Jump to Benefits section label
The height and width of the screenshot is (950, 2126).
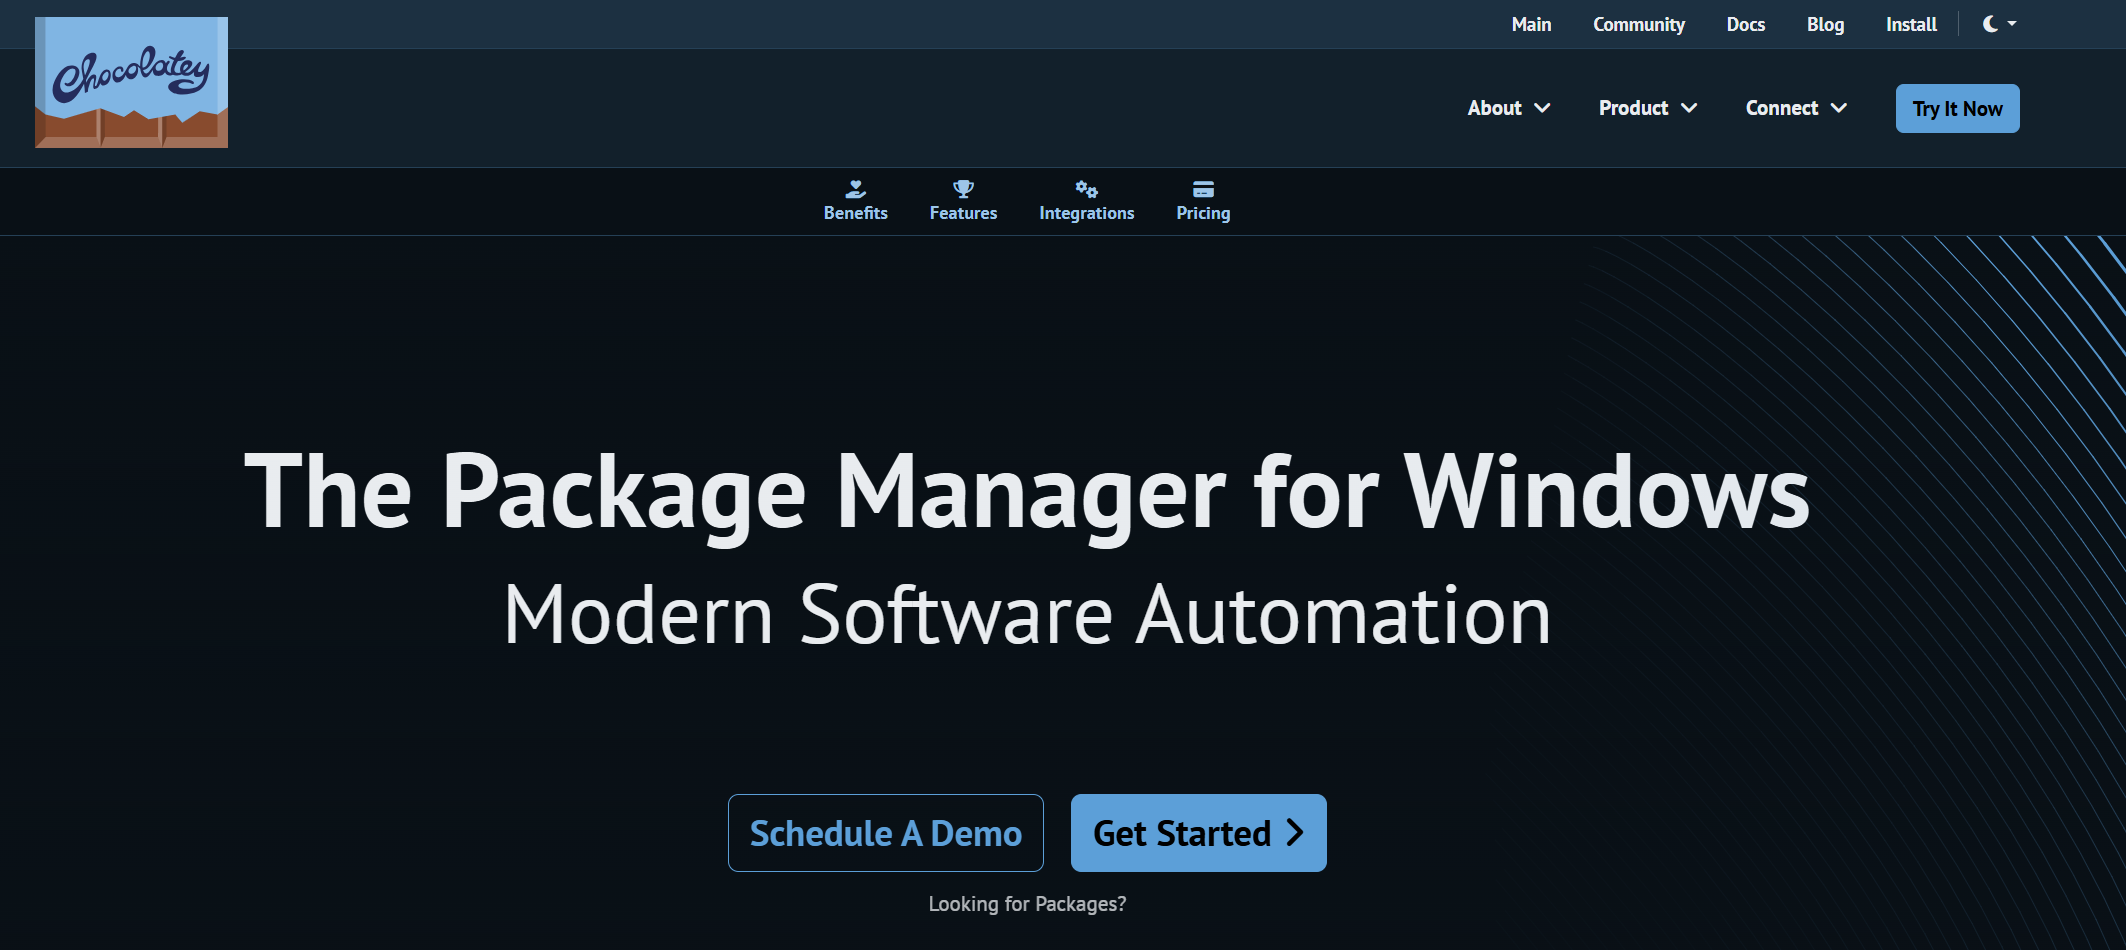[856, 213]
